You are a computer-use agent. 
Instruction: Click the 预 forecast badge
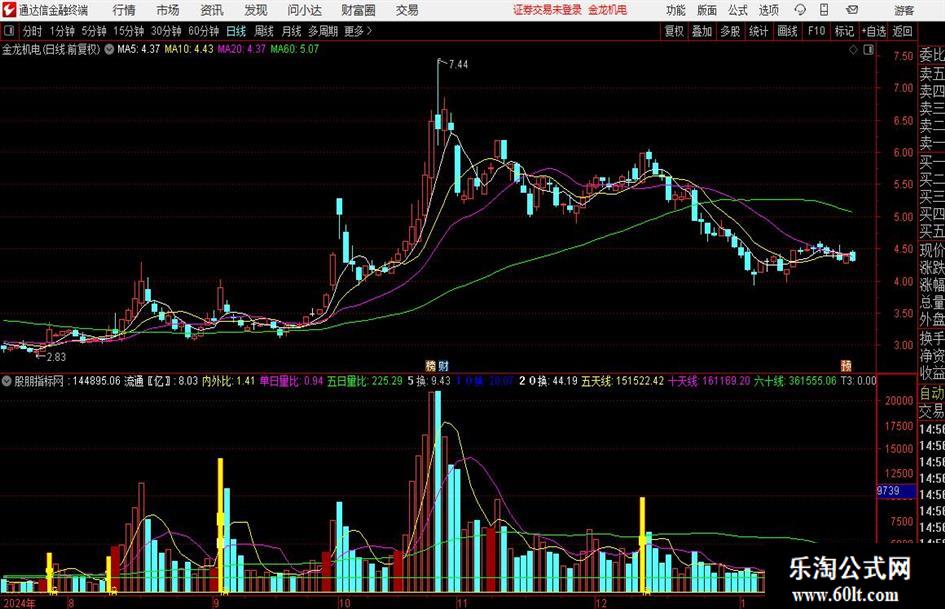(846, 365)
